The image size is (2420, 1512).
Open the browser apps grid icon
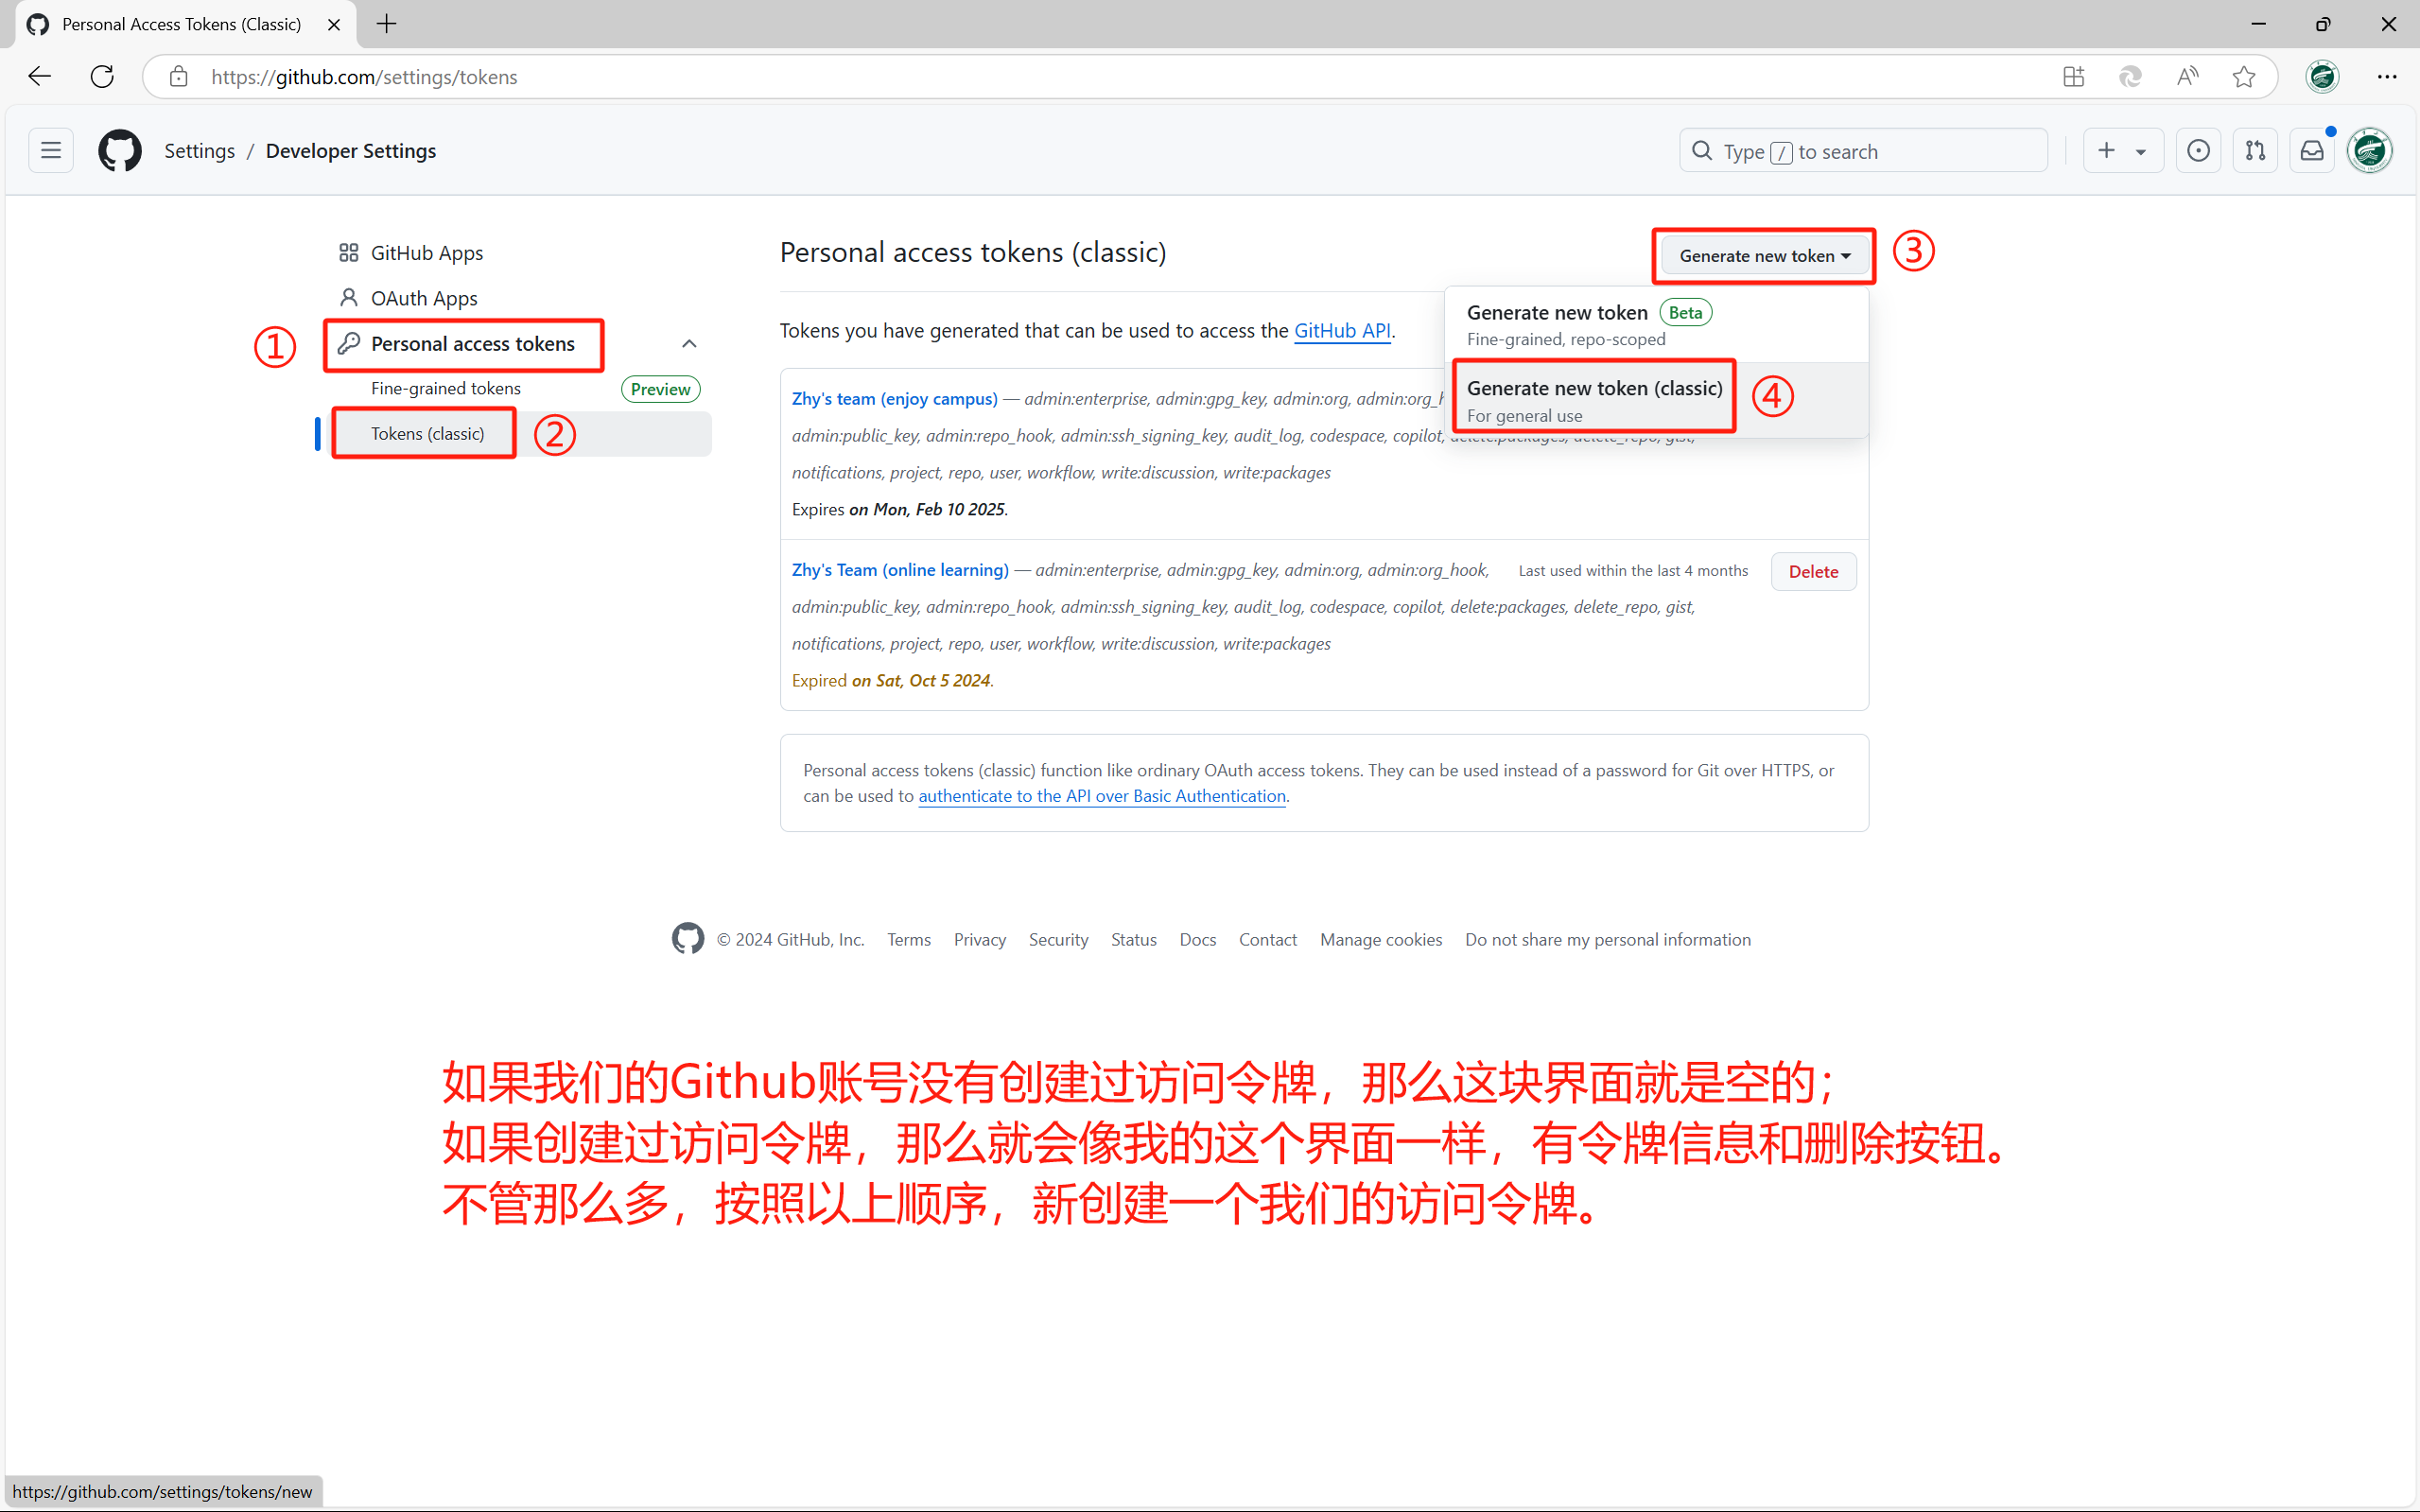click(x=2073, y=77)
